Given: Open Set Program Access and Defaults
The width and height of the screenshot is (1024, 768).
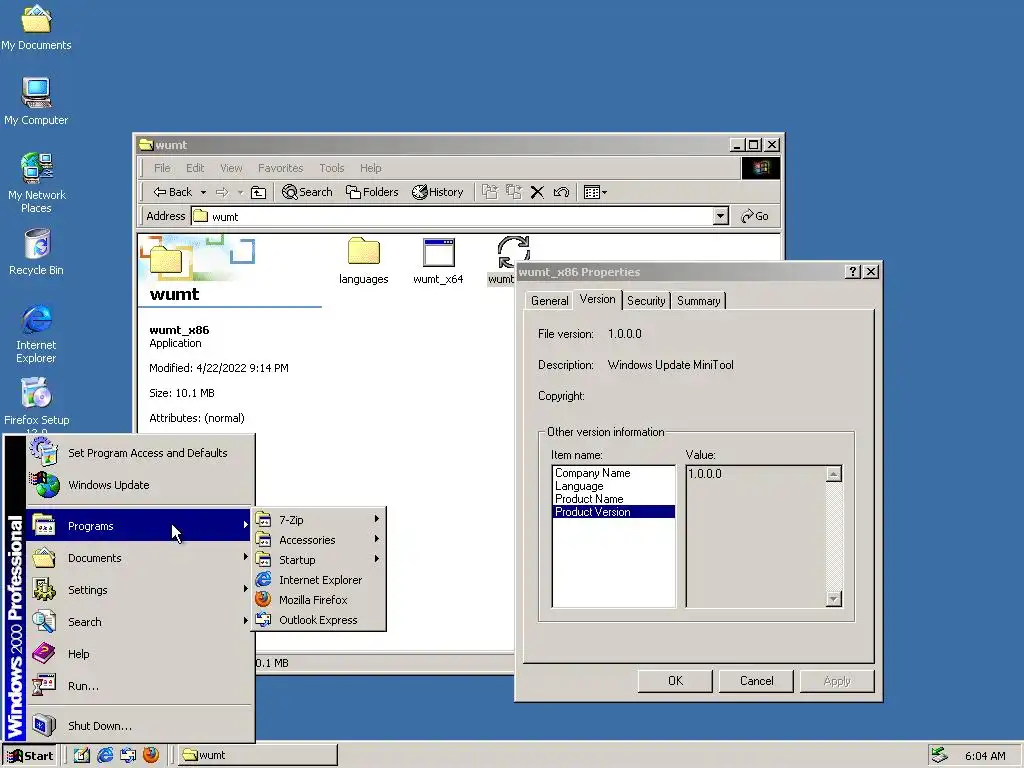Looking at the screenshot, I should pyautogui.click(x=140, y=453).
